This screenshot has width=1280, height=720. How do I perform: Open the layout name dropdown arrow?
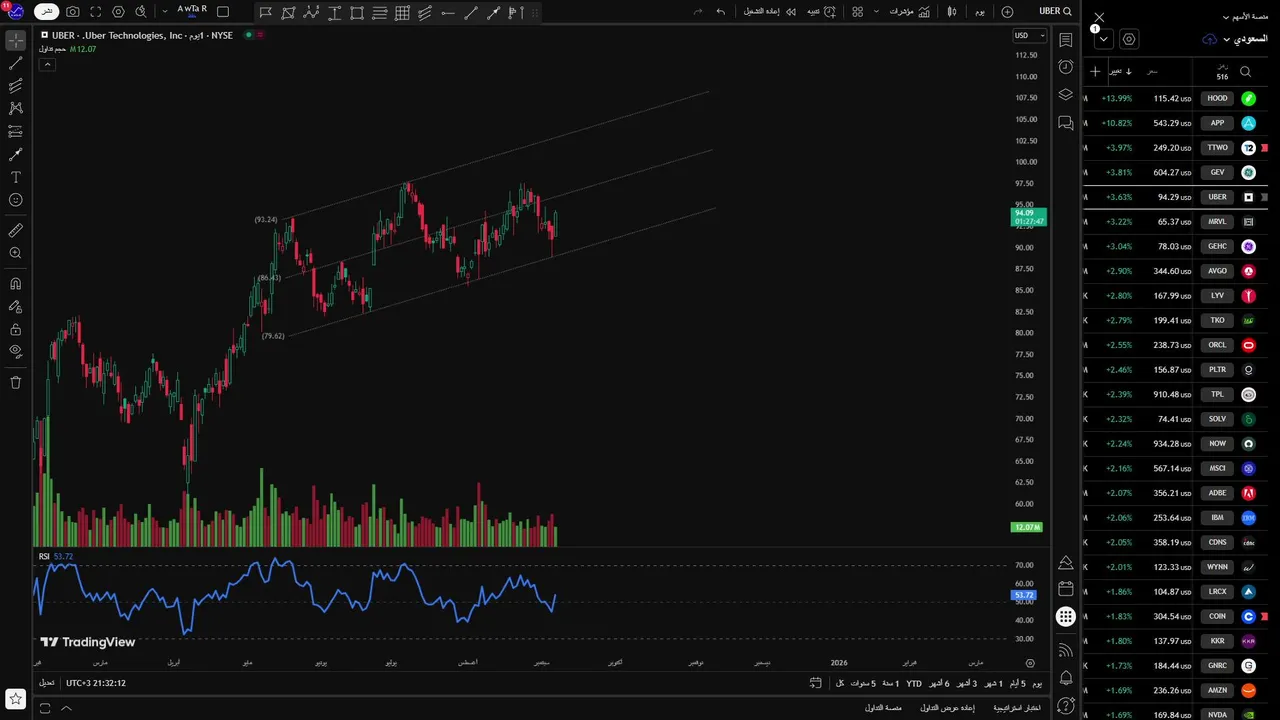(165, 12)
